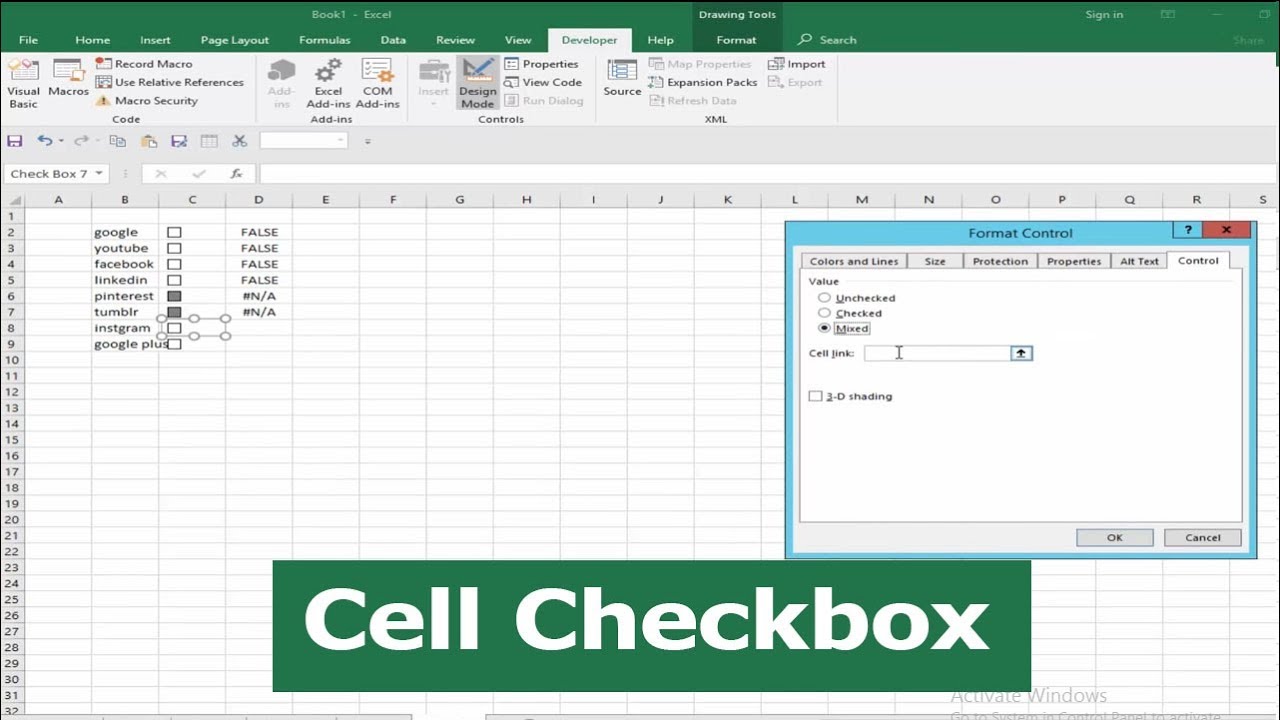Switch to the Formulas ribbon tab
The width and height of the screenshot is (1280, 720).
click(324, 40)
